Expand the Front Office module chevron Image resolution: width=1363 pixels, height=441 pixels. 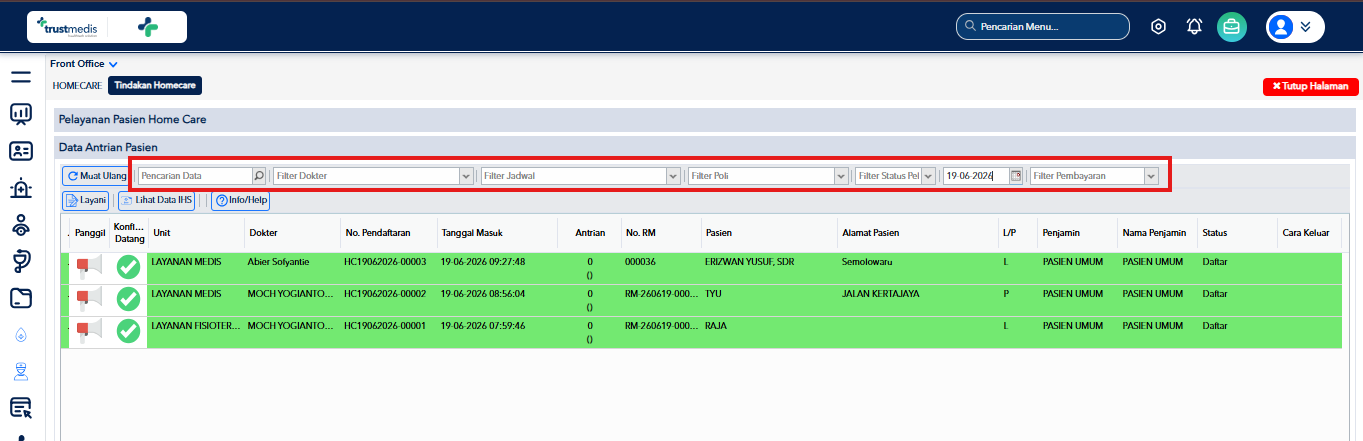(113, 64)
